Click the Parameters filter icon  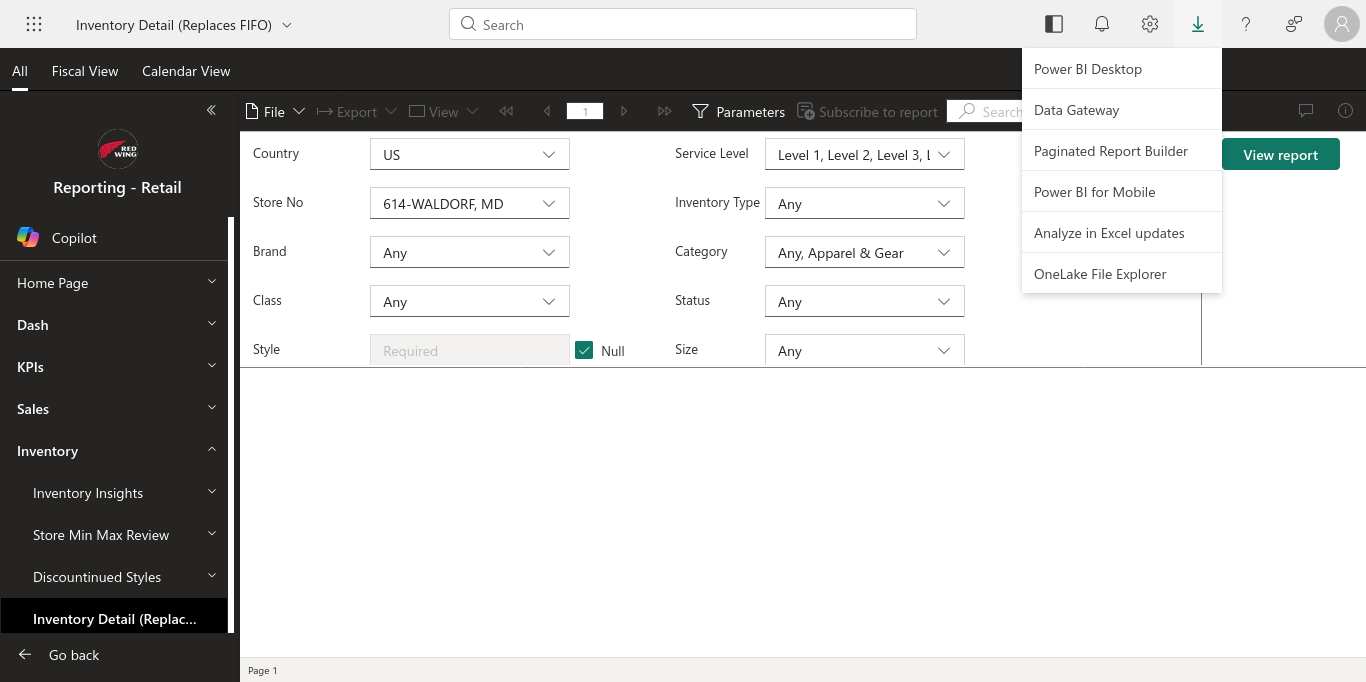[700, 112]
